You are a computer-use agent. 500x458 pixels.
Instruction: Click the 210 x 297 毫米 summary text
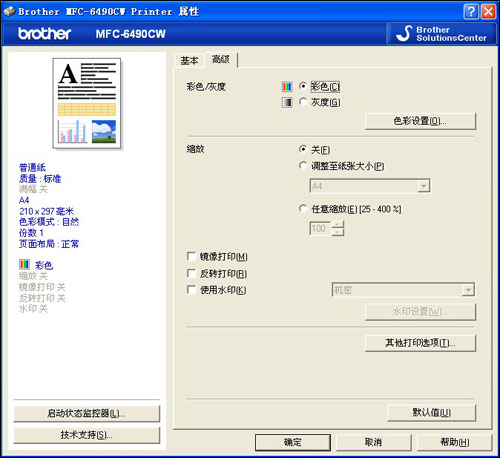click(46, 211)
